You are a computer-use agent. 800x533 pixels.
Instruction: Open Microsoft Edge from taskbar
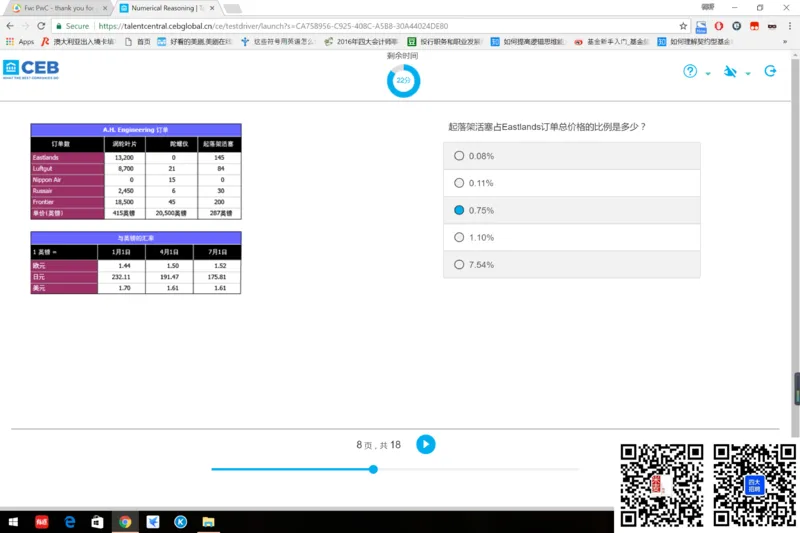point(69,522)
